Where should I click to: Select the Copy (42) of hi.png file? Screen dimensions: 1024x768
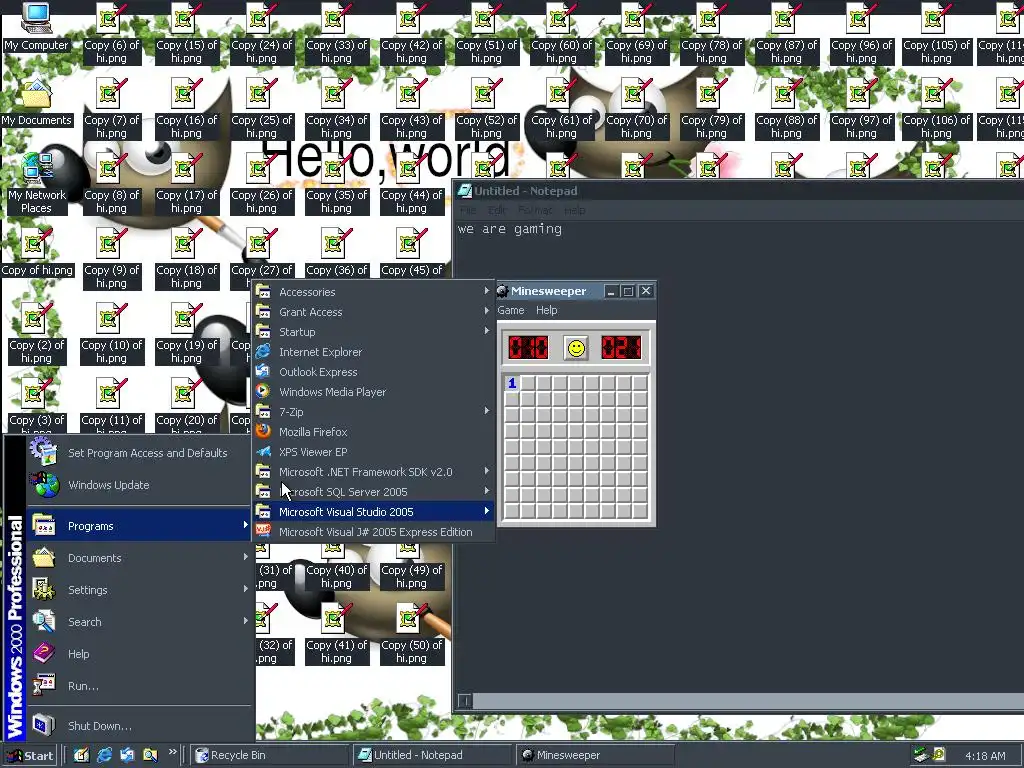(x=411, y=33)
